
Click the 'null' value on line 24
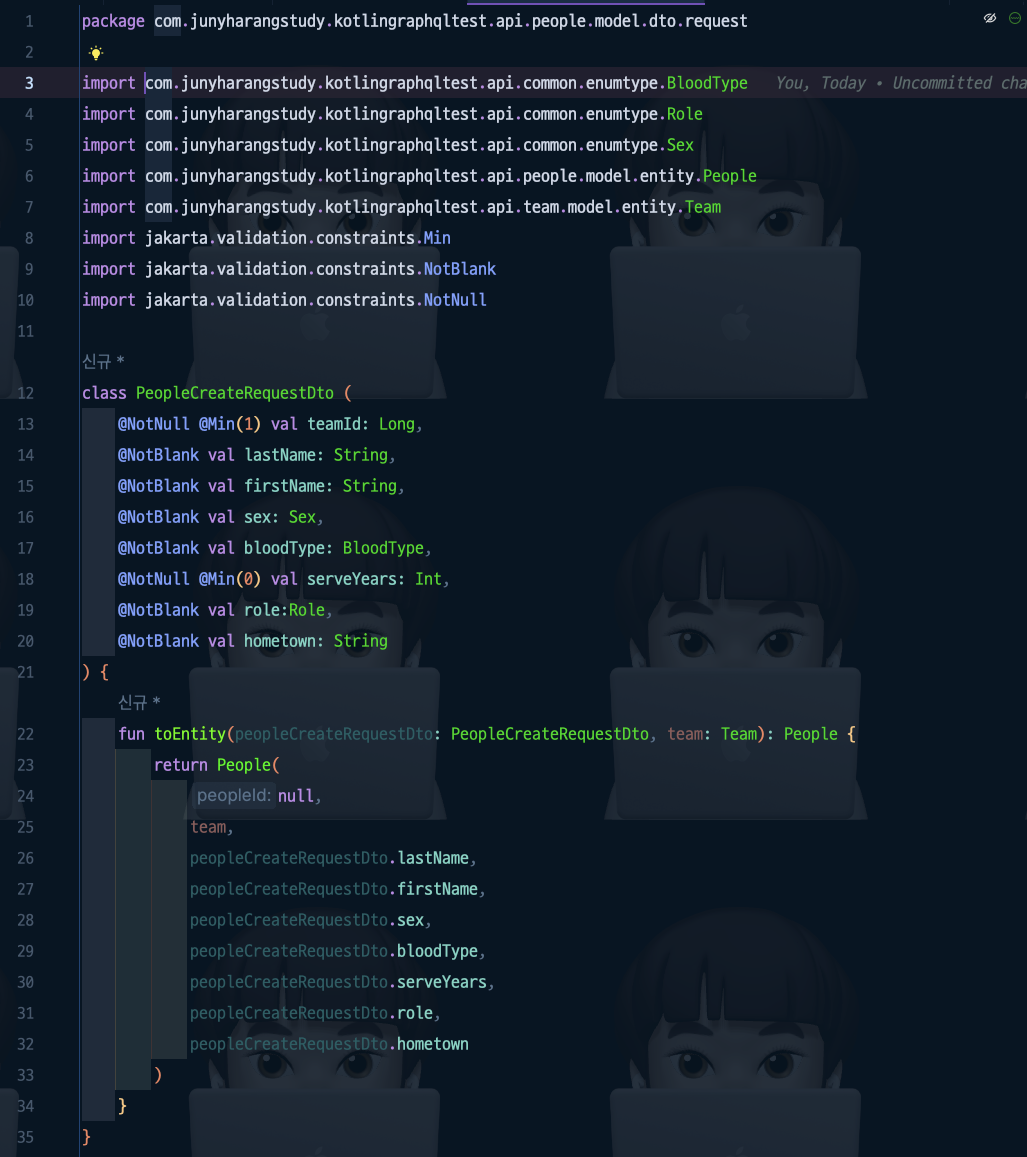296,796
